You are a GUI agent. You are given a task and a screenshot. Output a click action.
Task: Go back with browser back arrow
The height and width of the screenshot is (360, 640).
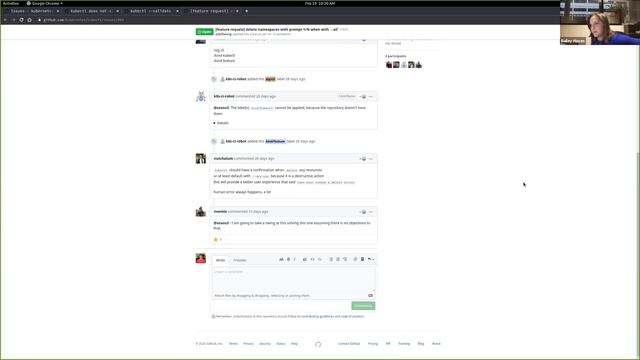pyautogui.click(x=5, y=20)
